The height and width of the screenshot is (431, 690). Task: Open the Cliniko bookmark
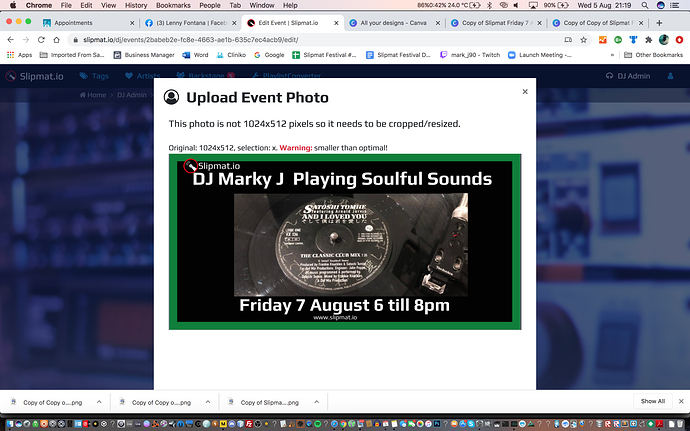click(231, 55)
